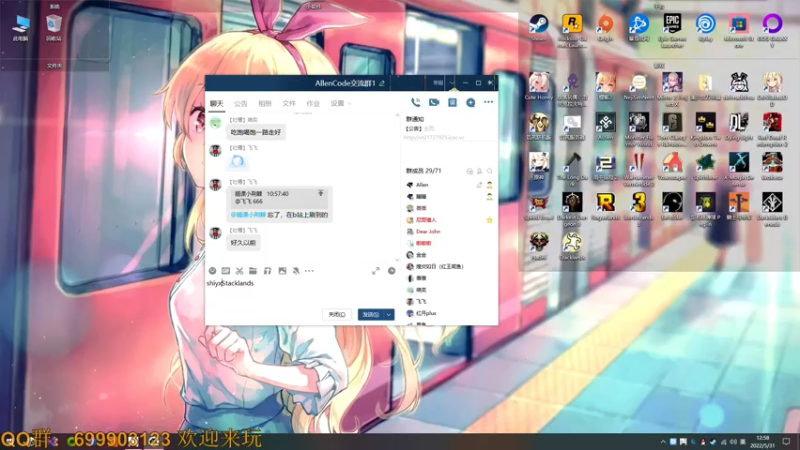This screenshot has height=450, width=800.
Task: Expand the 设置 settings dropdown tab
Action: (340, 103)
